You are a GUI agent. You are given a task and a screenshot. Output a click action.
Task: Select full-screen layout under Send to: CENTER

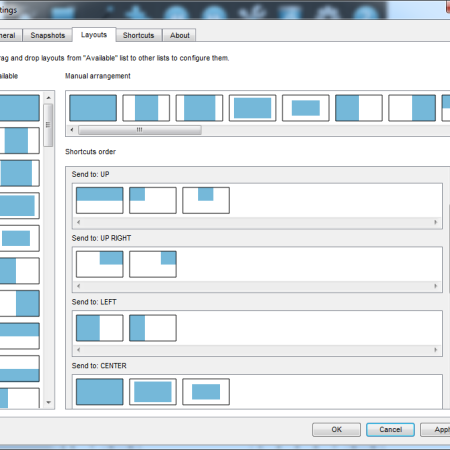point(100,392)
